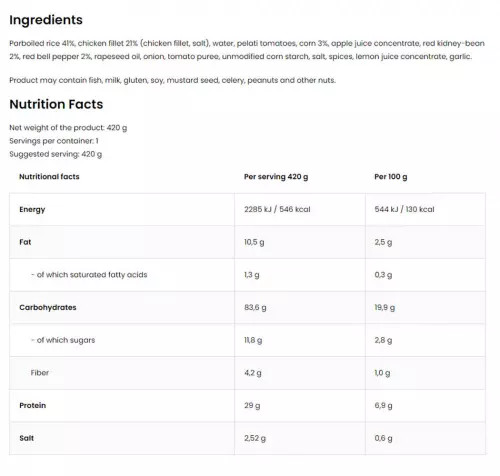Click the allergen warning paragraph text

172,80
